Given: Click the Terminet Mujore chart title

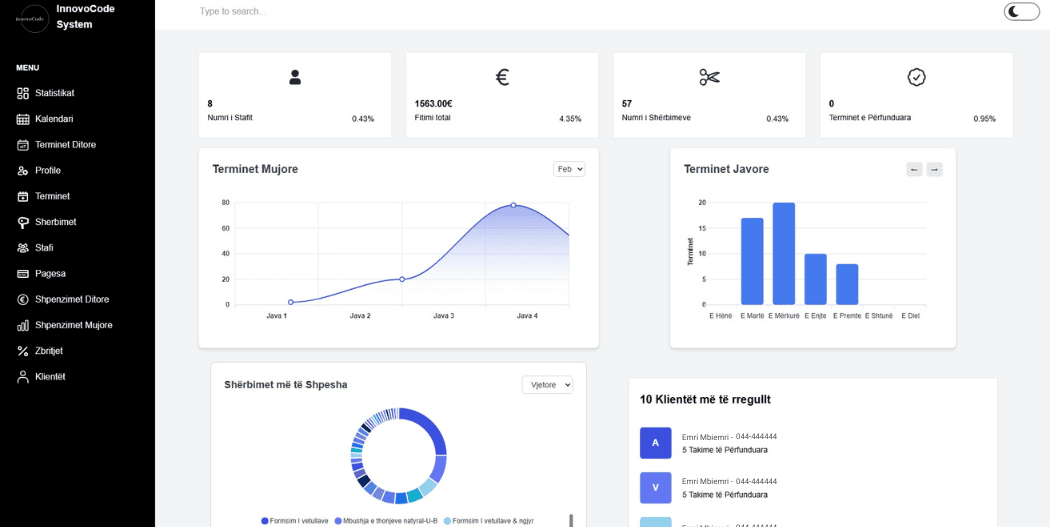Looking at the screenshot, I should coord(255,169).
